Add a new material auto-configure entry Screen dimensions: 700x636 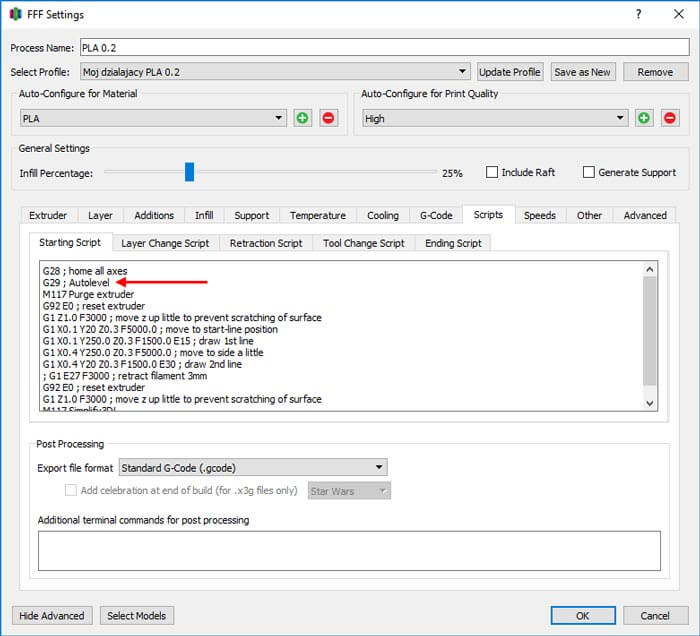[x=302, y=118]
